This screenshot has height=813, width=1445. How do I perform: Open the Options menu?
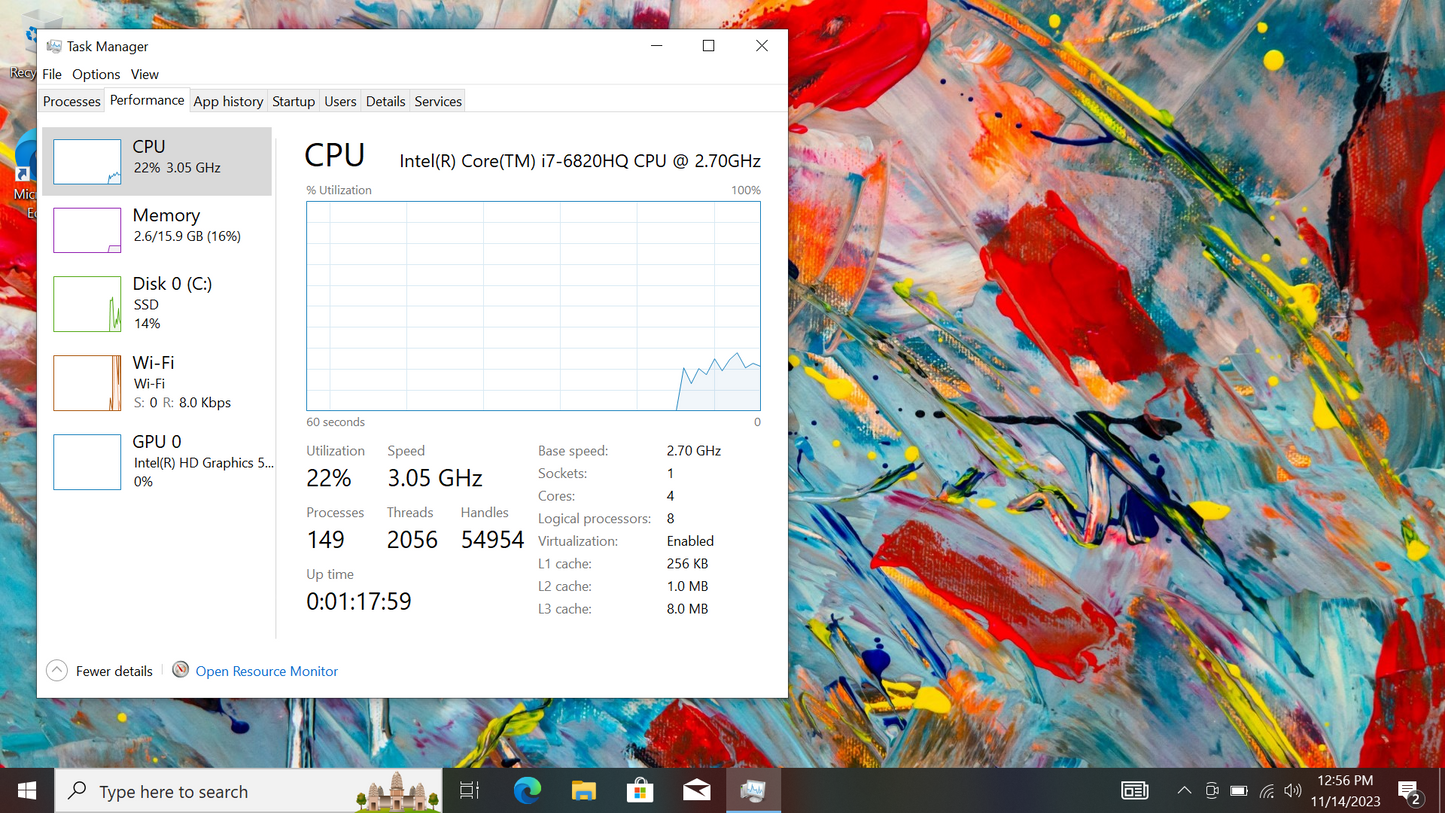[x=96, y=74]
